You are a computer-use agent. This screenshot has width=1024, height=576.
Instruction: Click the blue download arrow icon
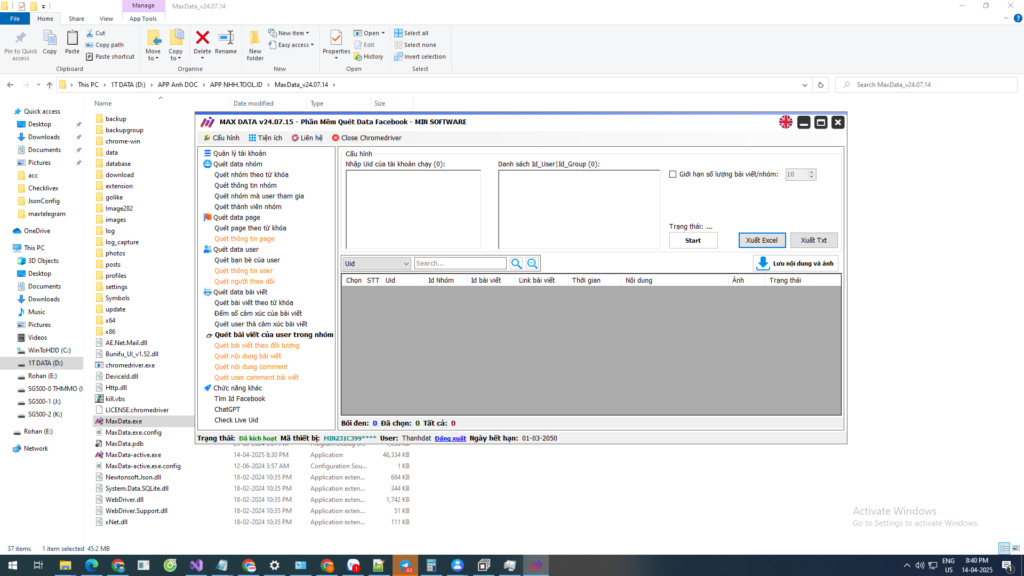point(762,263)
